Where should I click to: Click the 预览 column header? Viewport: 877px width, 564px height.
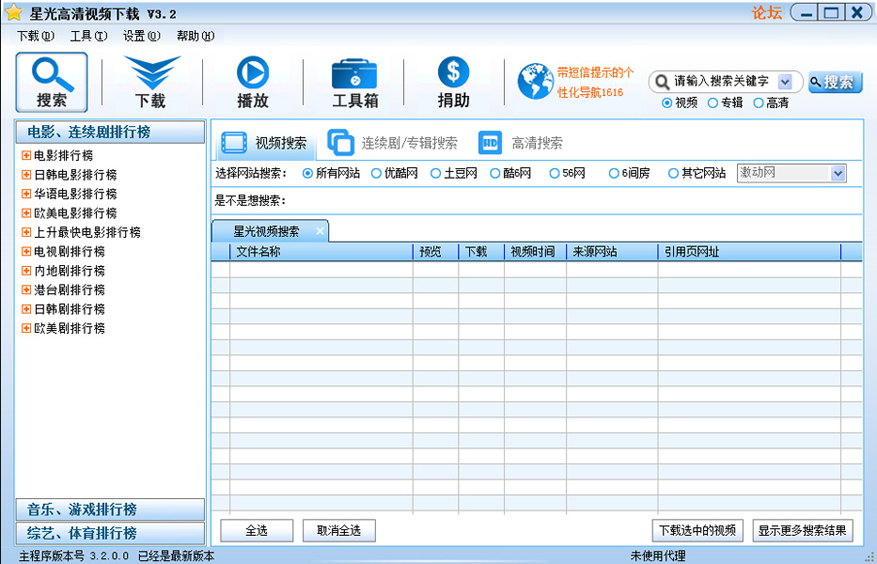click(x=436, y=252)
